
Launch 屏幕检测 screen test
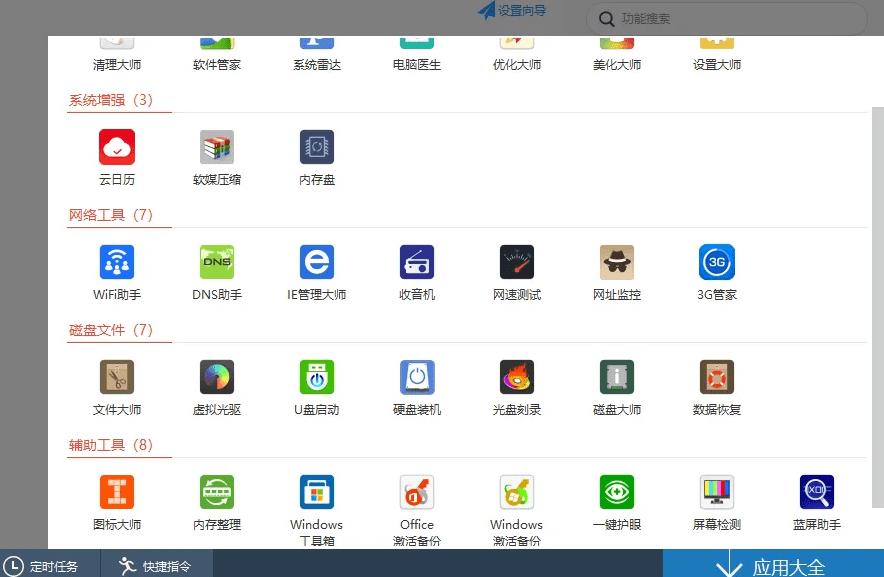[x=717, y=503]
